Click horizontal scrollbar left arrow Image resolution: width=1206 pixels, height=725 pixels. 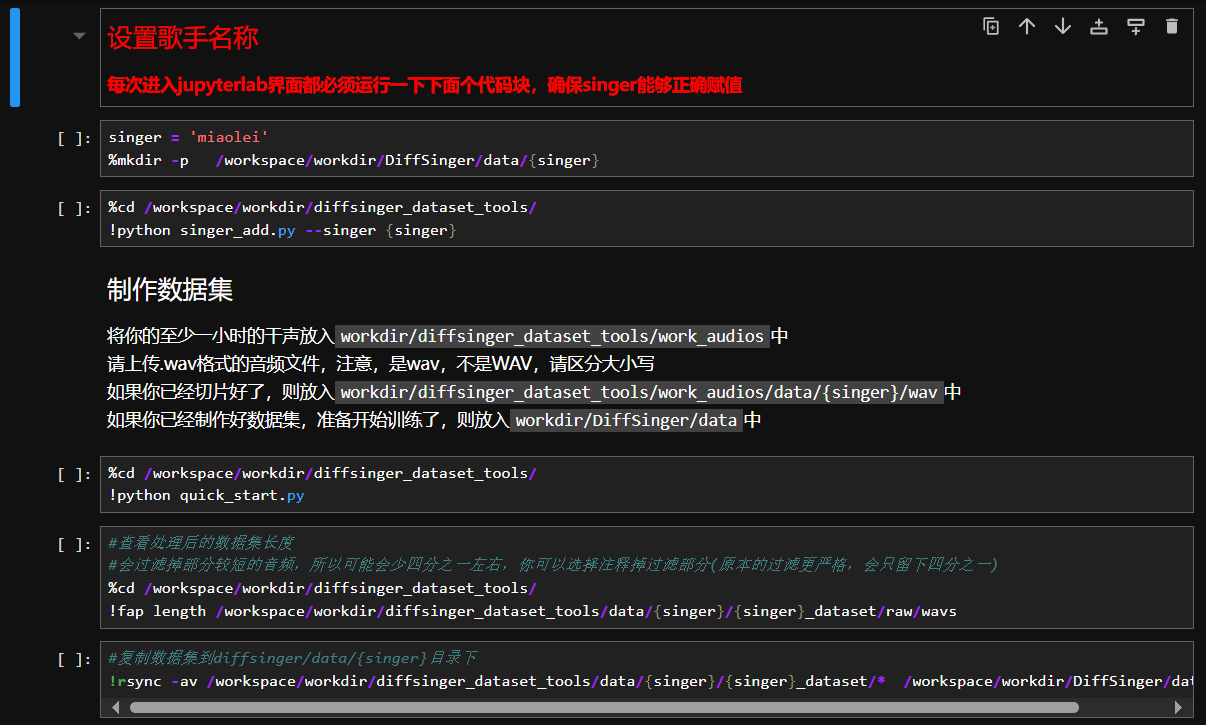pos(116,707)
